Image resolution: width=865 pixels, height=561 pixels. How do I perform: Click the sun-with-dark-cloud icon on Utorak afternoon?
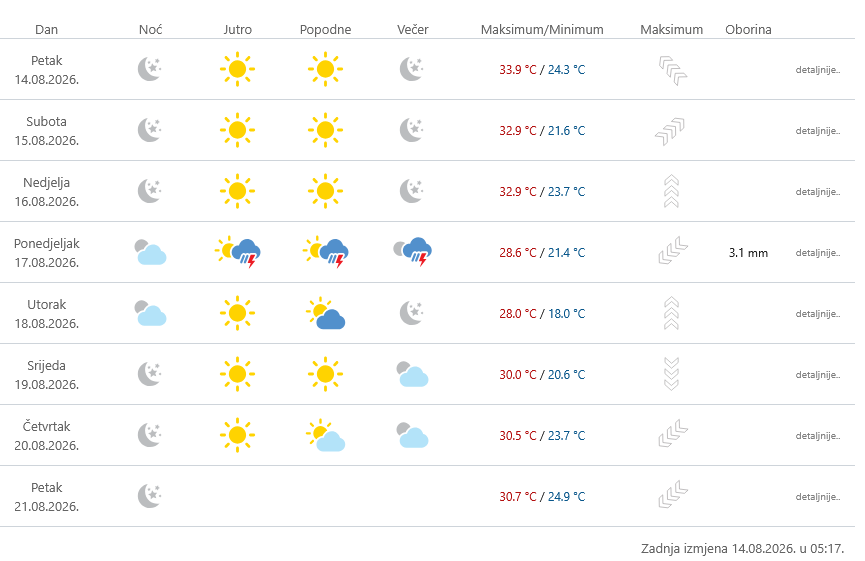[x=325, y=313]
